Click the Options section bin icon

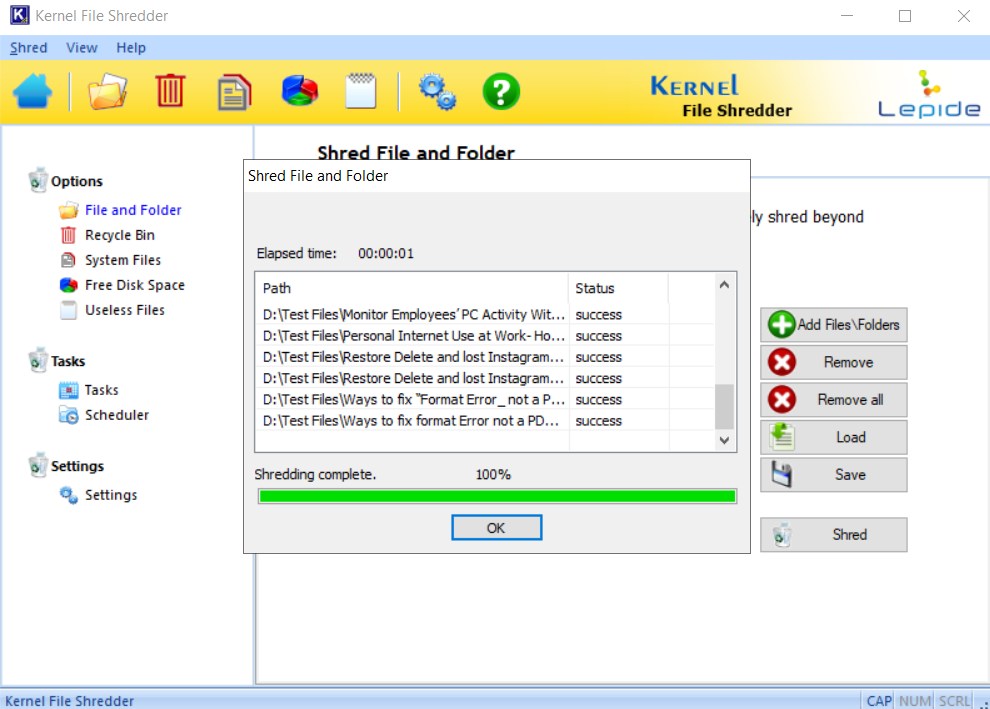38,180
